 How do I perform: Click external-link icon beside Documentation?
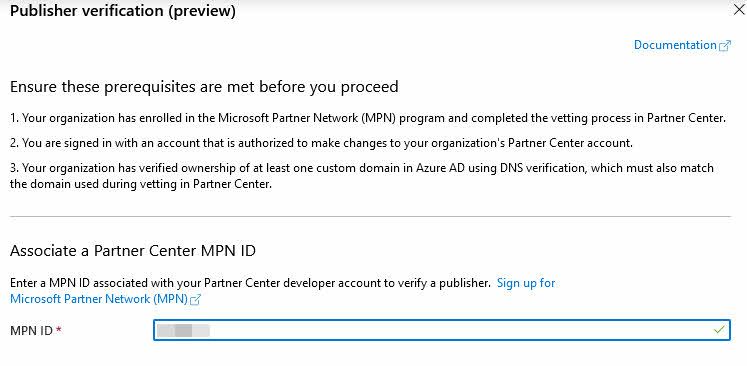point(725,46)
